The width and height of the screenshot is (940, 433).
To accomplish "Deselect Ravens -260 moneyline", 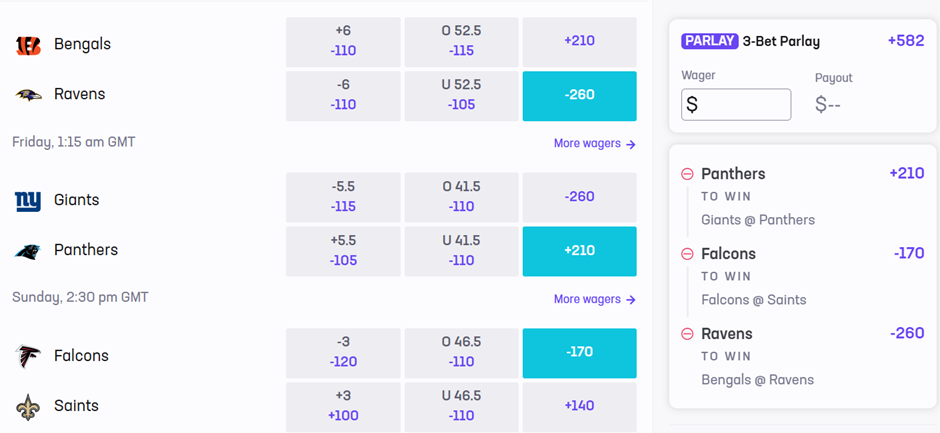I will point(579,96).
